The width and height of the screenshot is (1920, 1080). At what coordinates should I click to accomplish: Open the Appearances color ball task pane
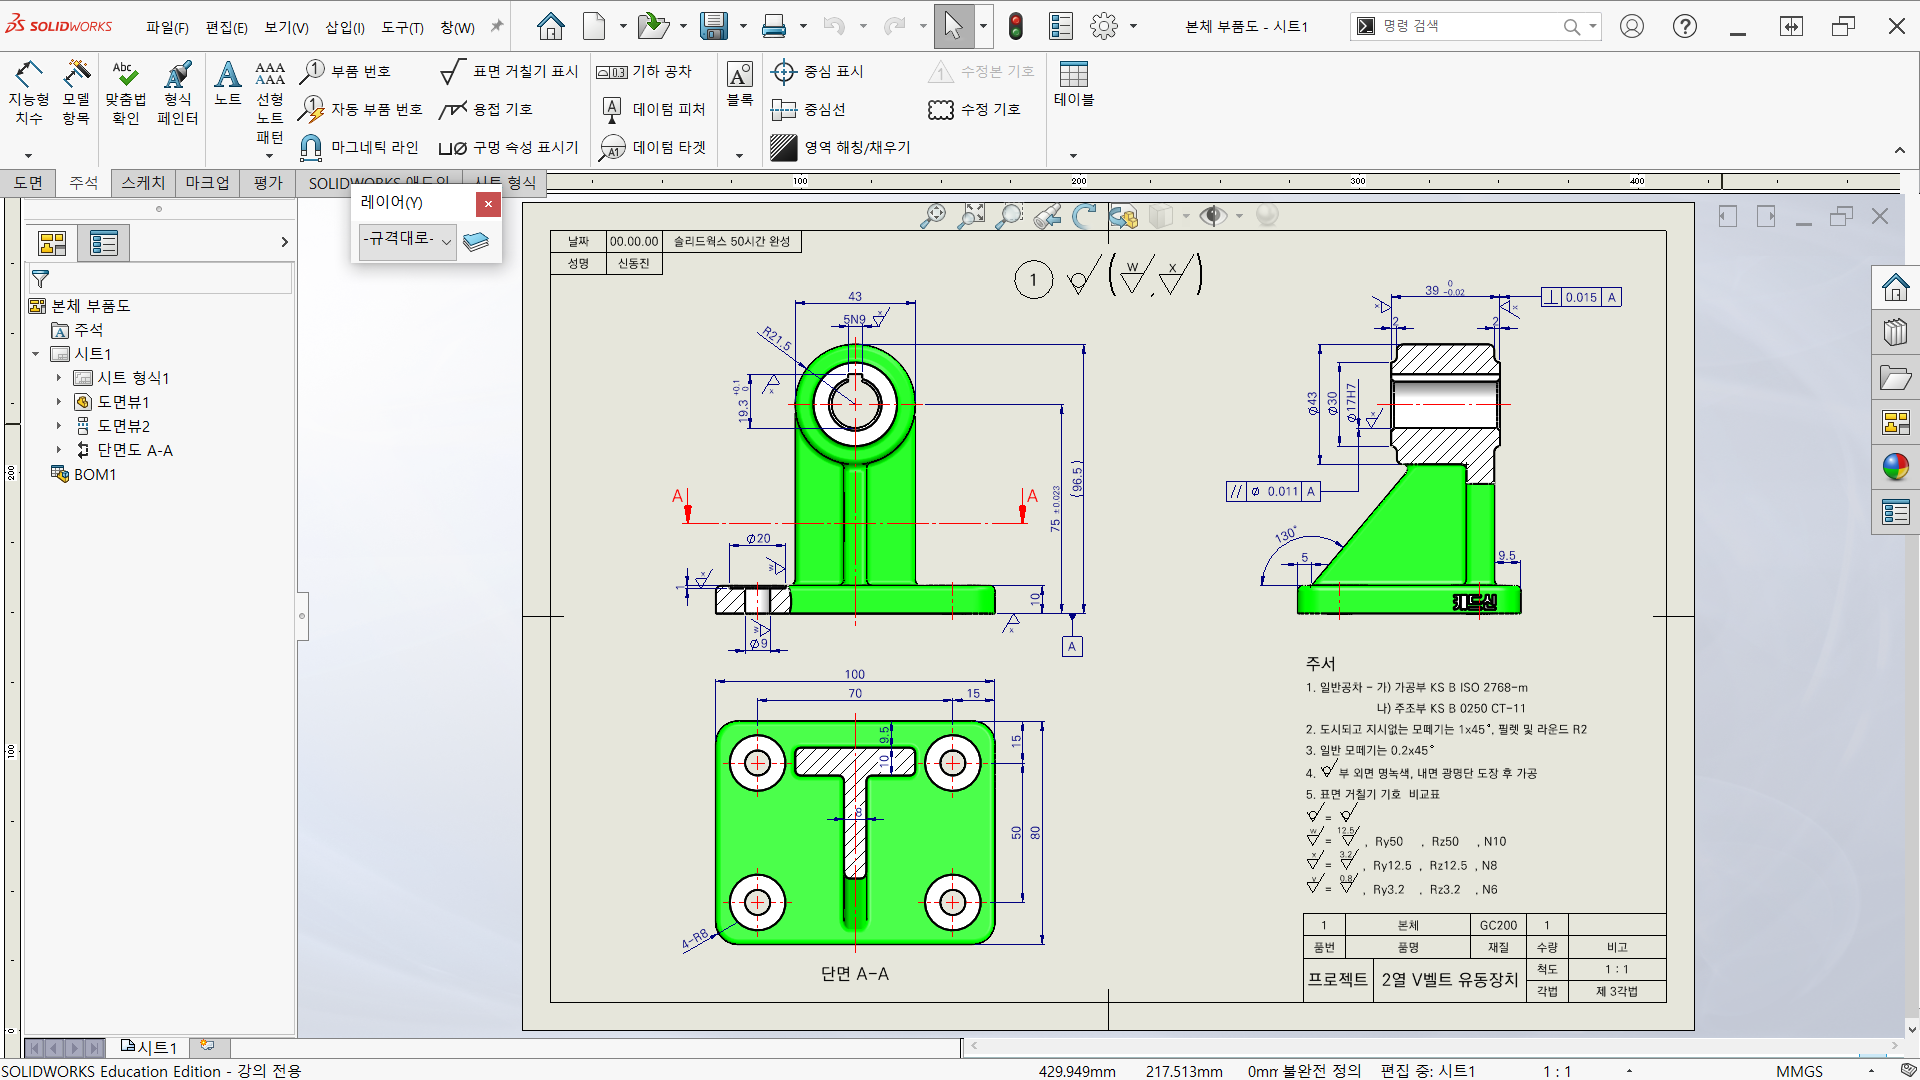(1895, 466)
